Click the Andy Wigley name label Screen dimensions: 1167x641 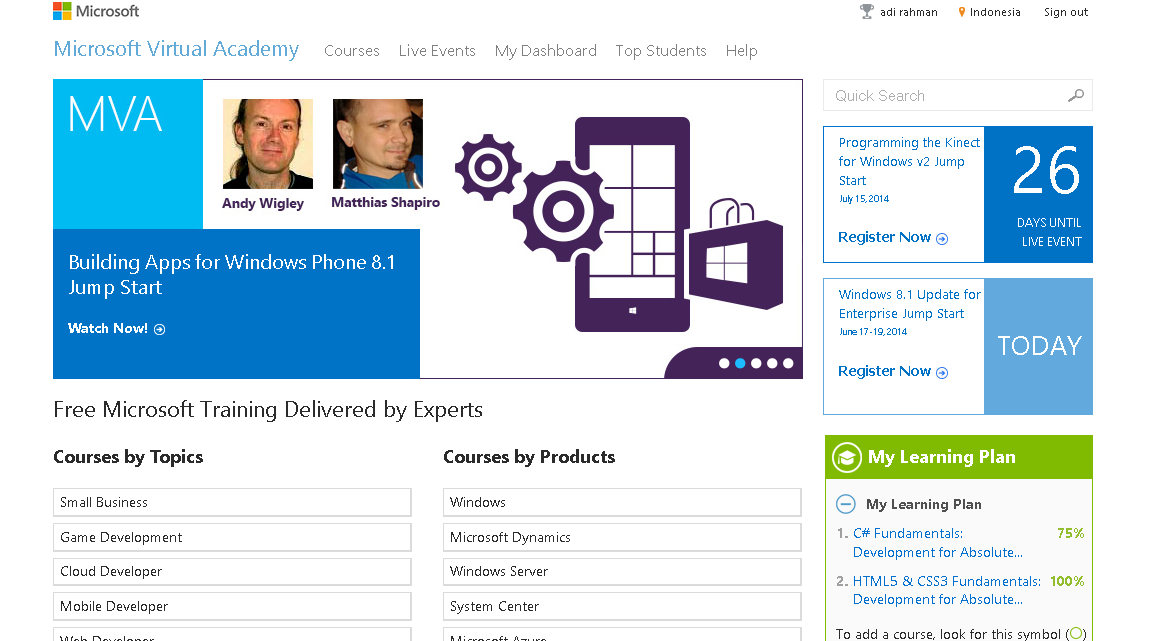263,203
